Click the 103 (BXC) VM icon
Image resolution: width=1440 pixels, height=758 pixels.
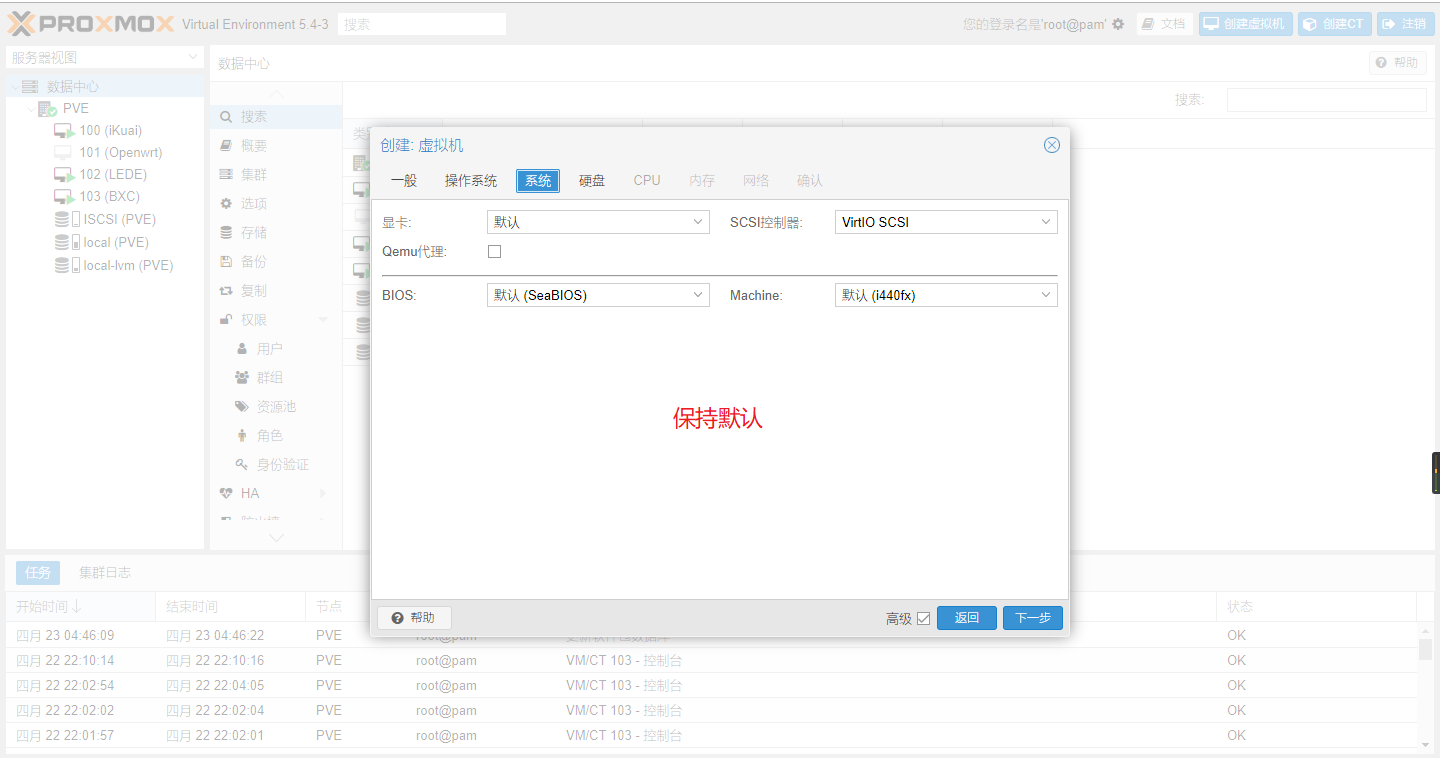click(x=64, y=197)
